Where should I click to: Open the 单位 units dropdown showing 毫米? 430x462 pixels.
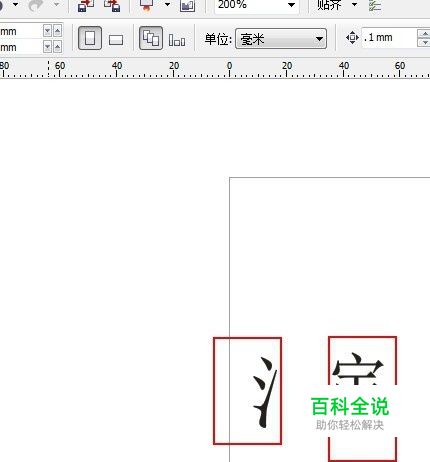(281, 39)
